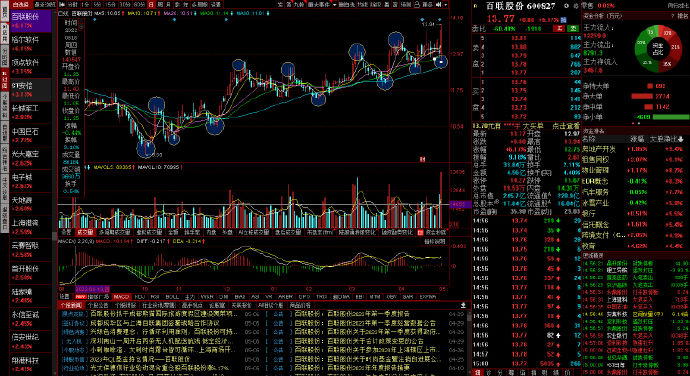This screenshot has width=690, height=376.
Task: Open the 个股公告 news tab
Action: coord(98,305)
